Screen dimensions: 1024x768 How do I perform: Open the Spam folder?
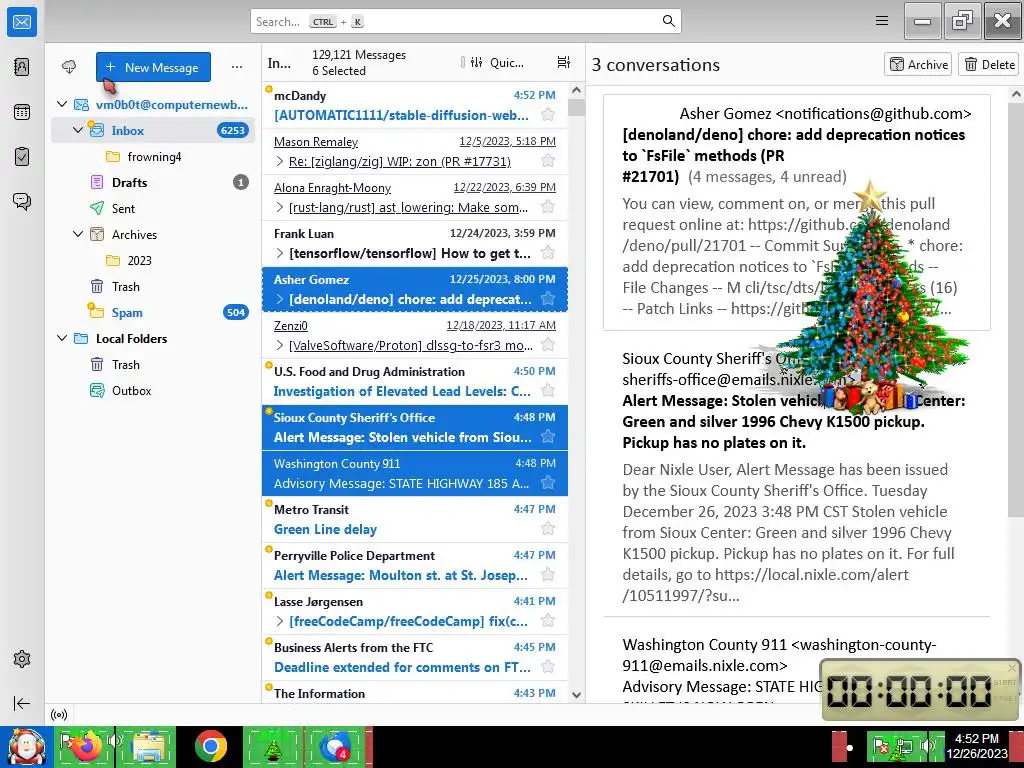153,312
